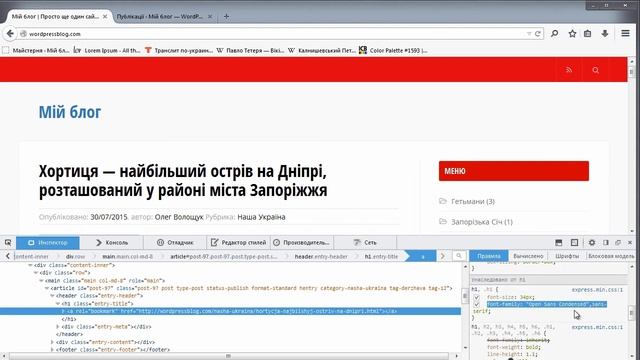The width and height of the screenshot is (640, 360).
Task: Open the Хортиця post title link
Action: [183, 180]
